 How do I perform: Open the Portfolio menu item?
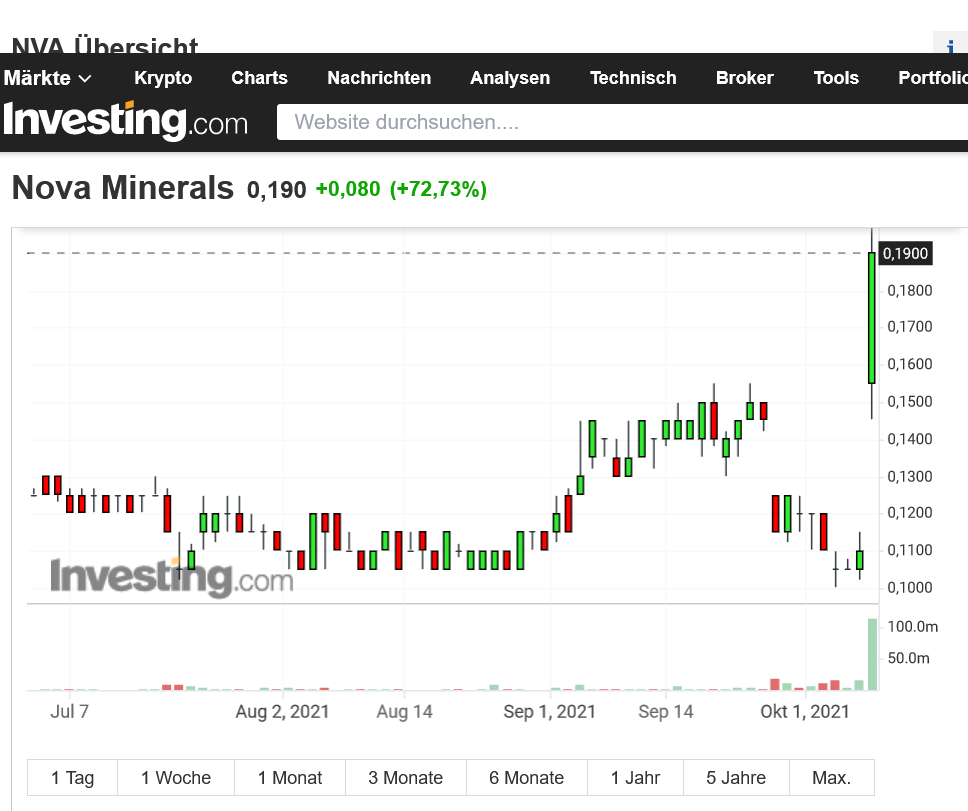pyautogui.click(x=933, y=78)
